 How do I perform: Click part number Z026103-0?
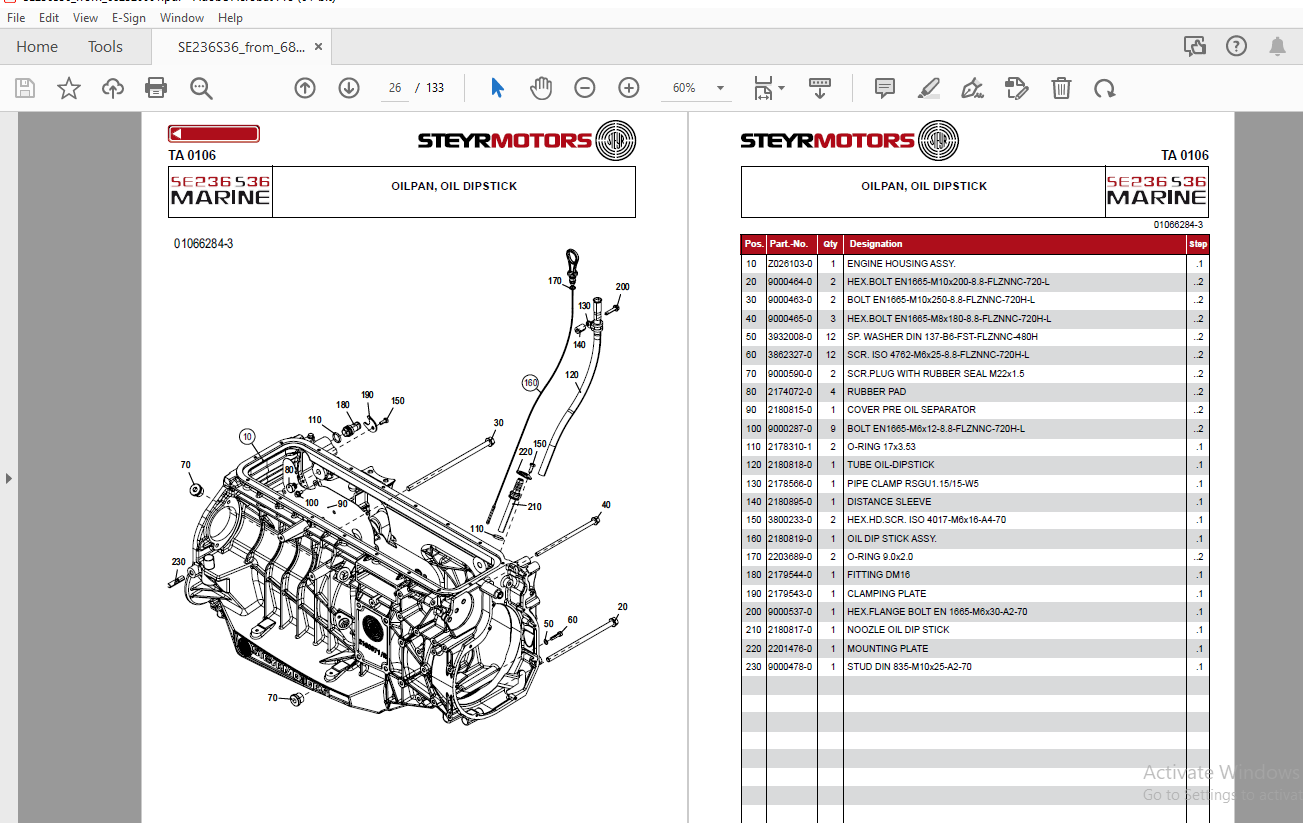pos(790,264)
